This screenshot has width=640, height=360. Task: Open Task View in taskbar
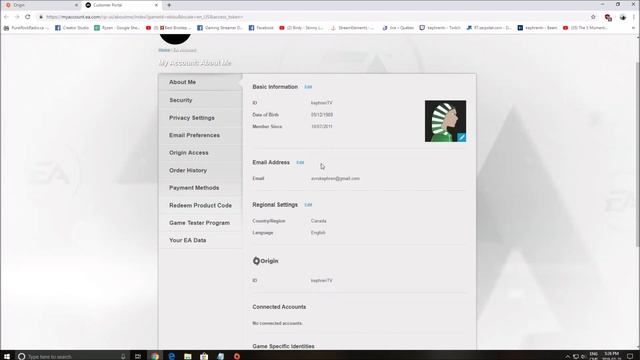[x=138, y=356]
